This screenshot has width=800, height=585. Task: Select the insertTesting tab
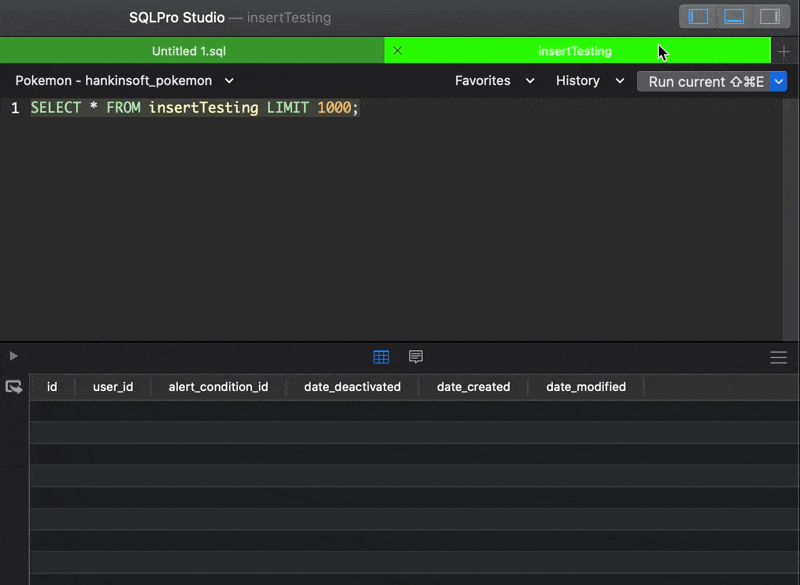coord(577,51)
